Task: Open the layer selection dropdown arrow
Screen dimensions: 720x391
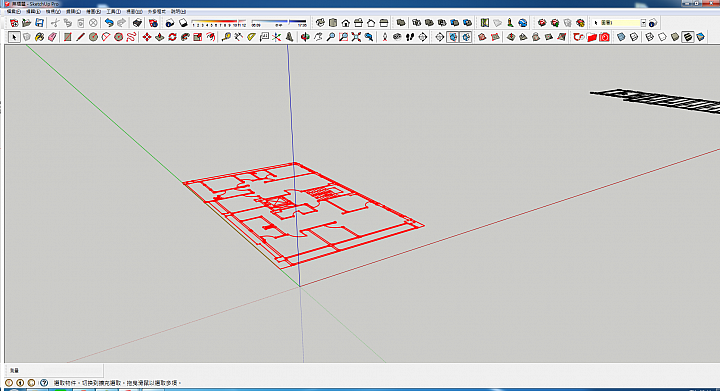Action: pos(643,22)
